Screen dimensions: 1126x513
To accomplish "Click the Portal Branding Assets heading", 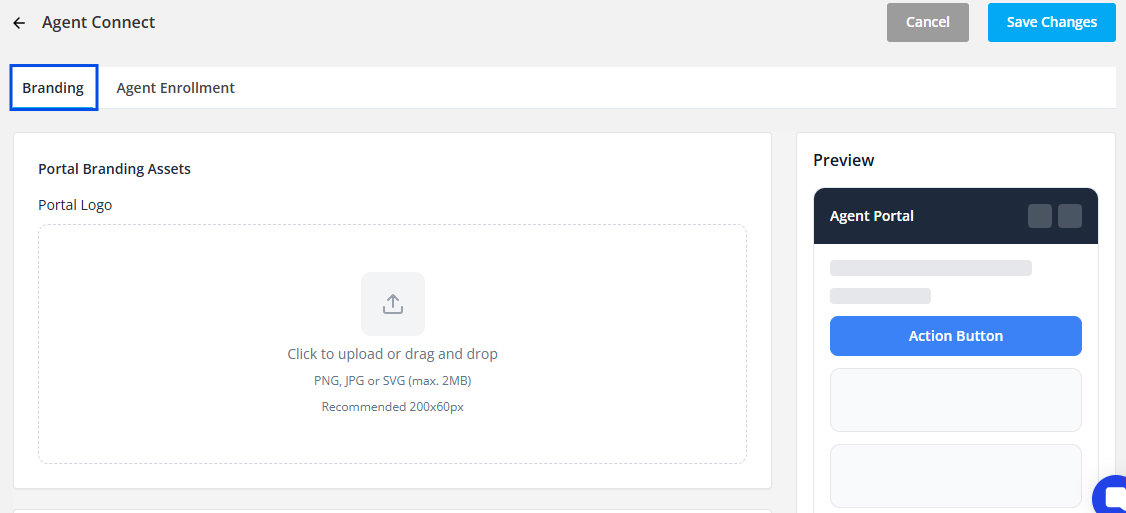I will (x=114, y=169).
